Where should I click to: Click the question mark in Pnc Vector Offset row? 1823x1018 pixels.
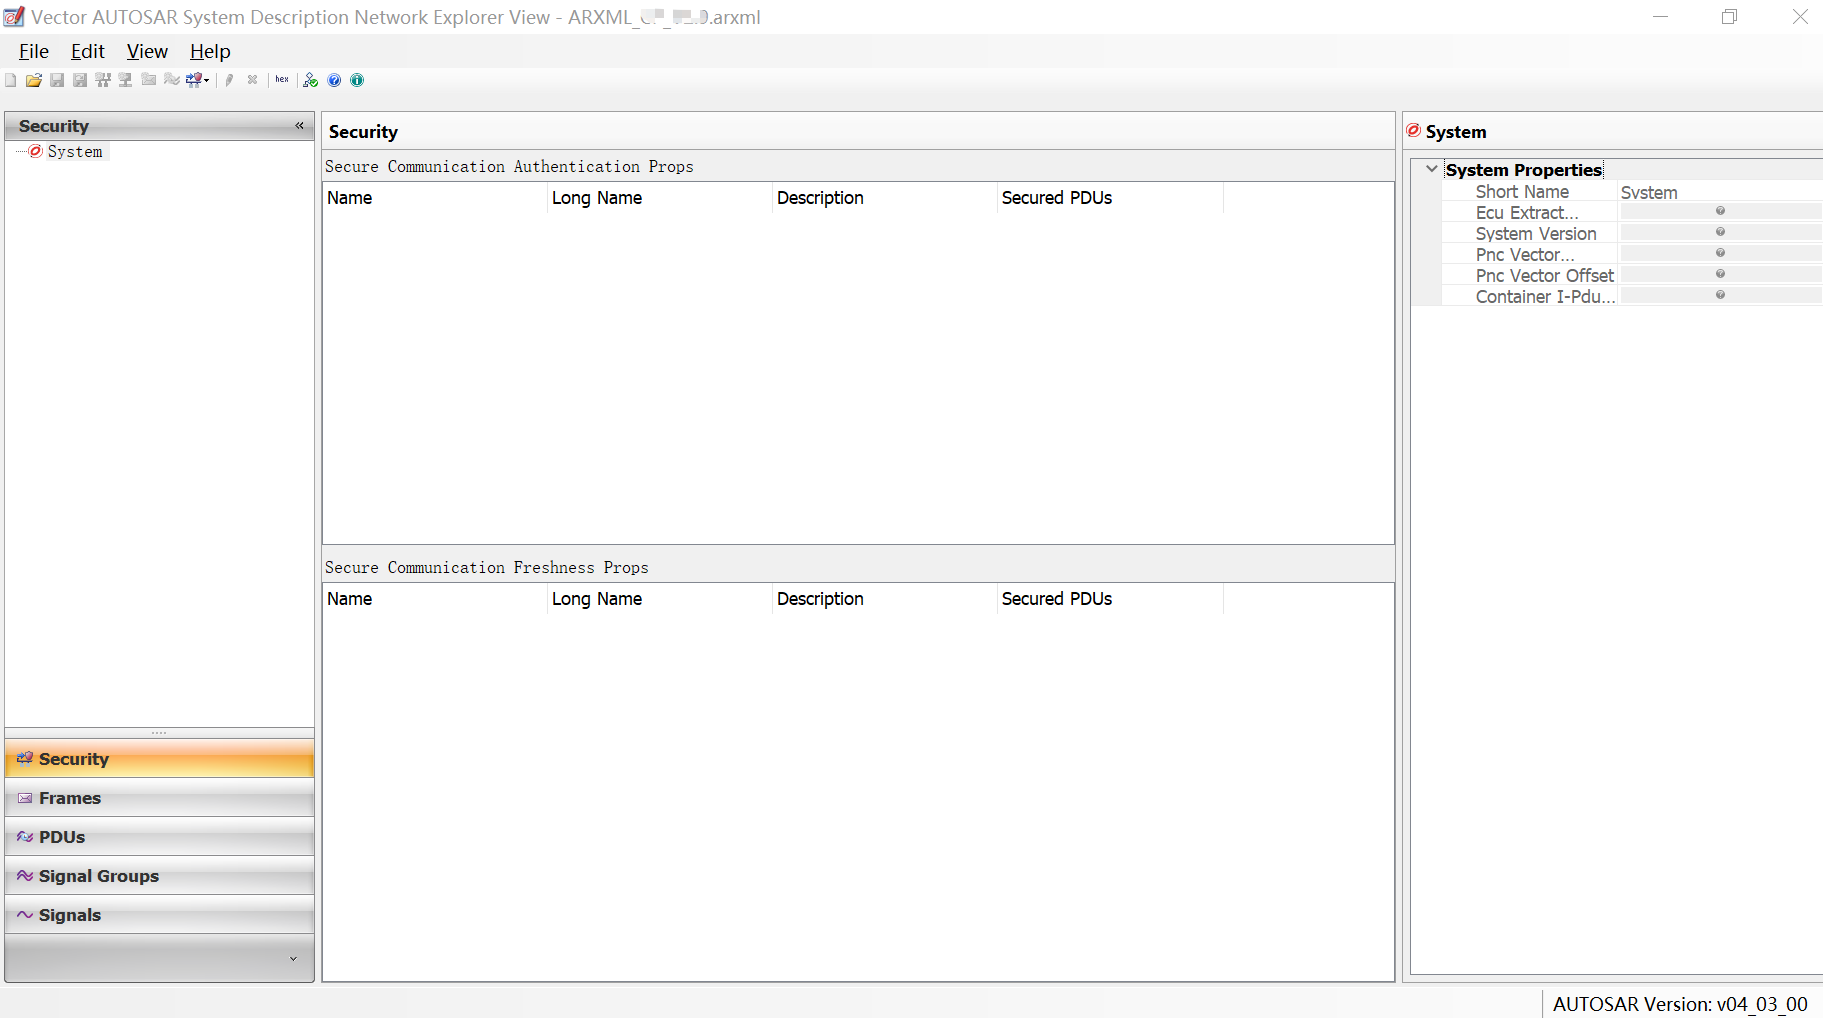click(x=1720, y=274)
